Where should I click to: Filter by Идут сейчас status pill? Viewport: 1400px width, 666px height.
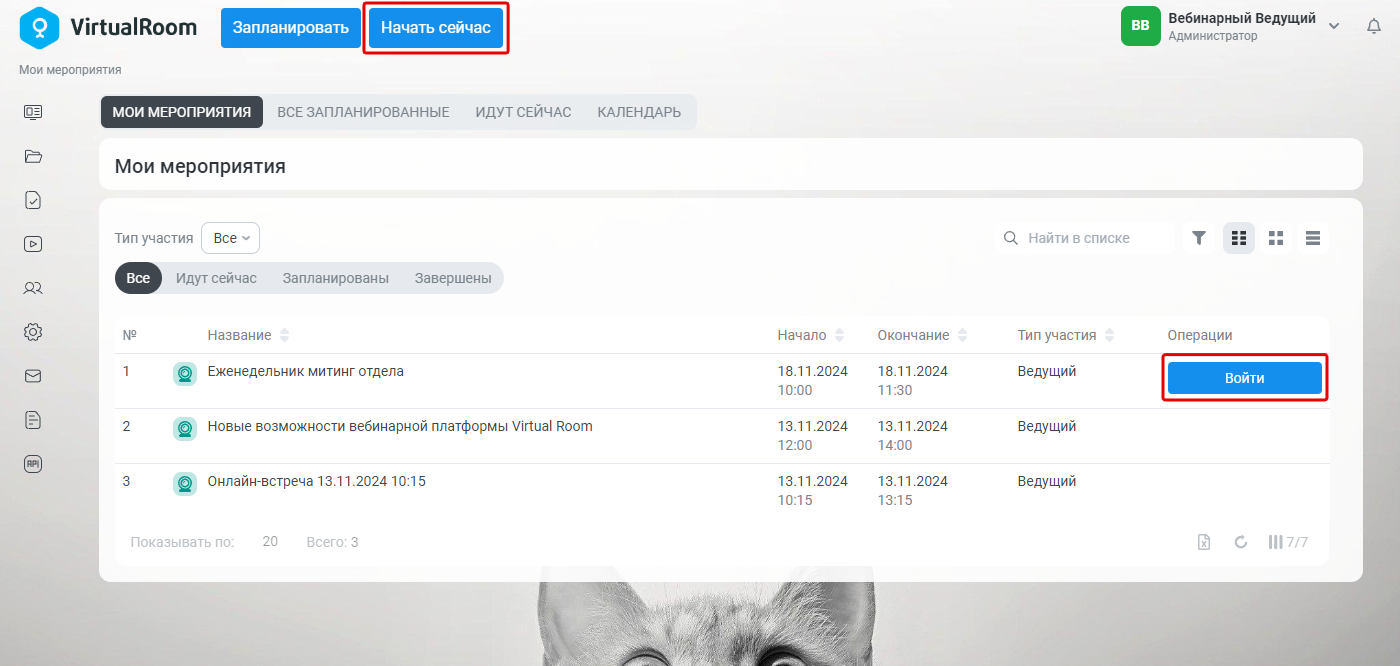216,278
